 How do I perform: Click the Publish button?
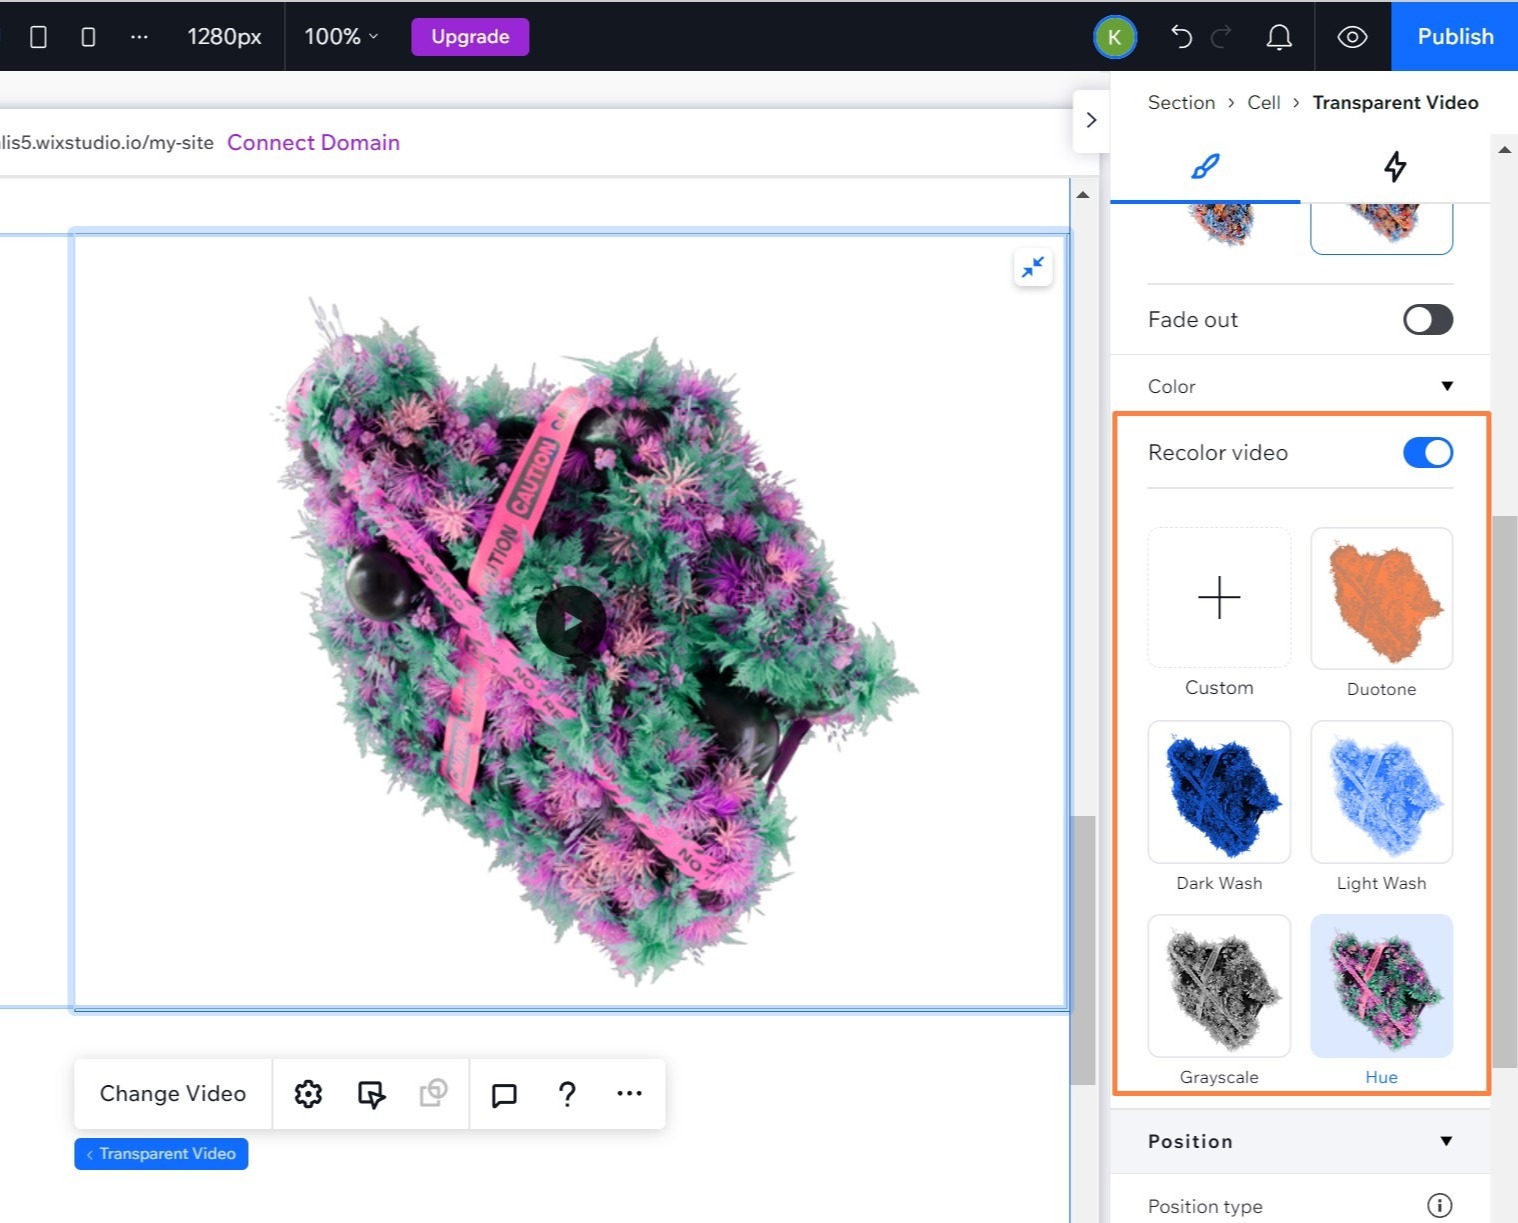pos(1455,36)
